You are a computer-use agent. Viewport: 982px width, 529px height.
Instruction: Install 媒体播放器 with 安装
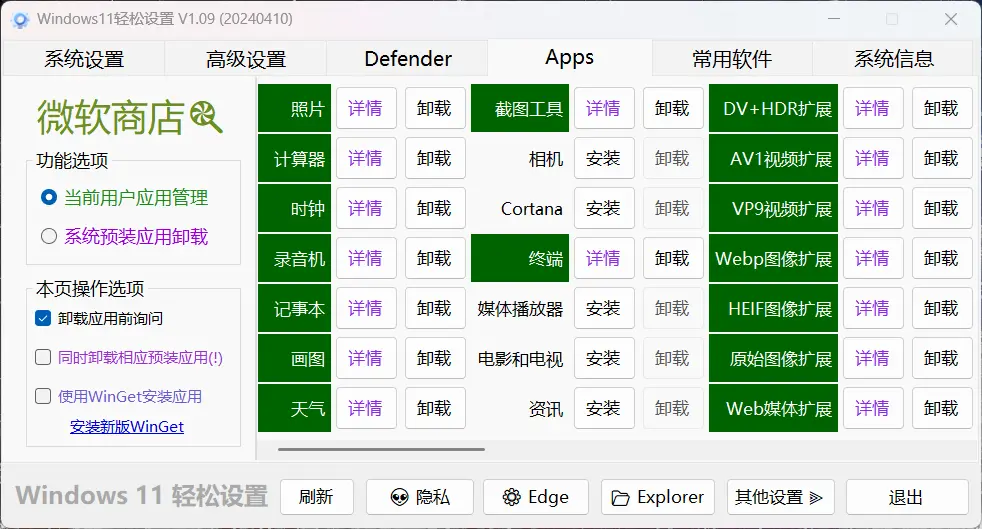click(604, 309)
